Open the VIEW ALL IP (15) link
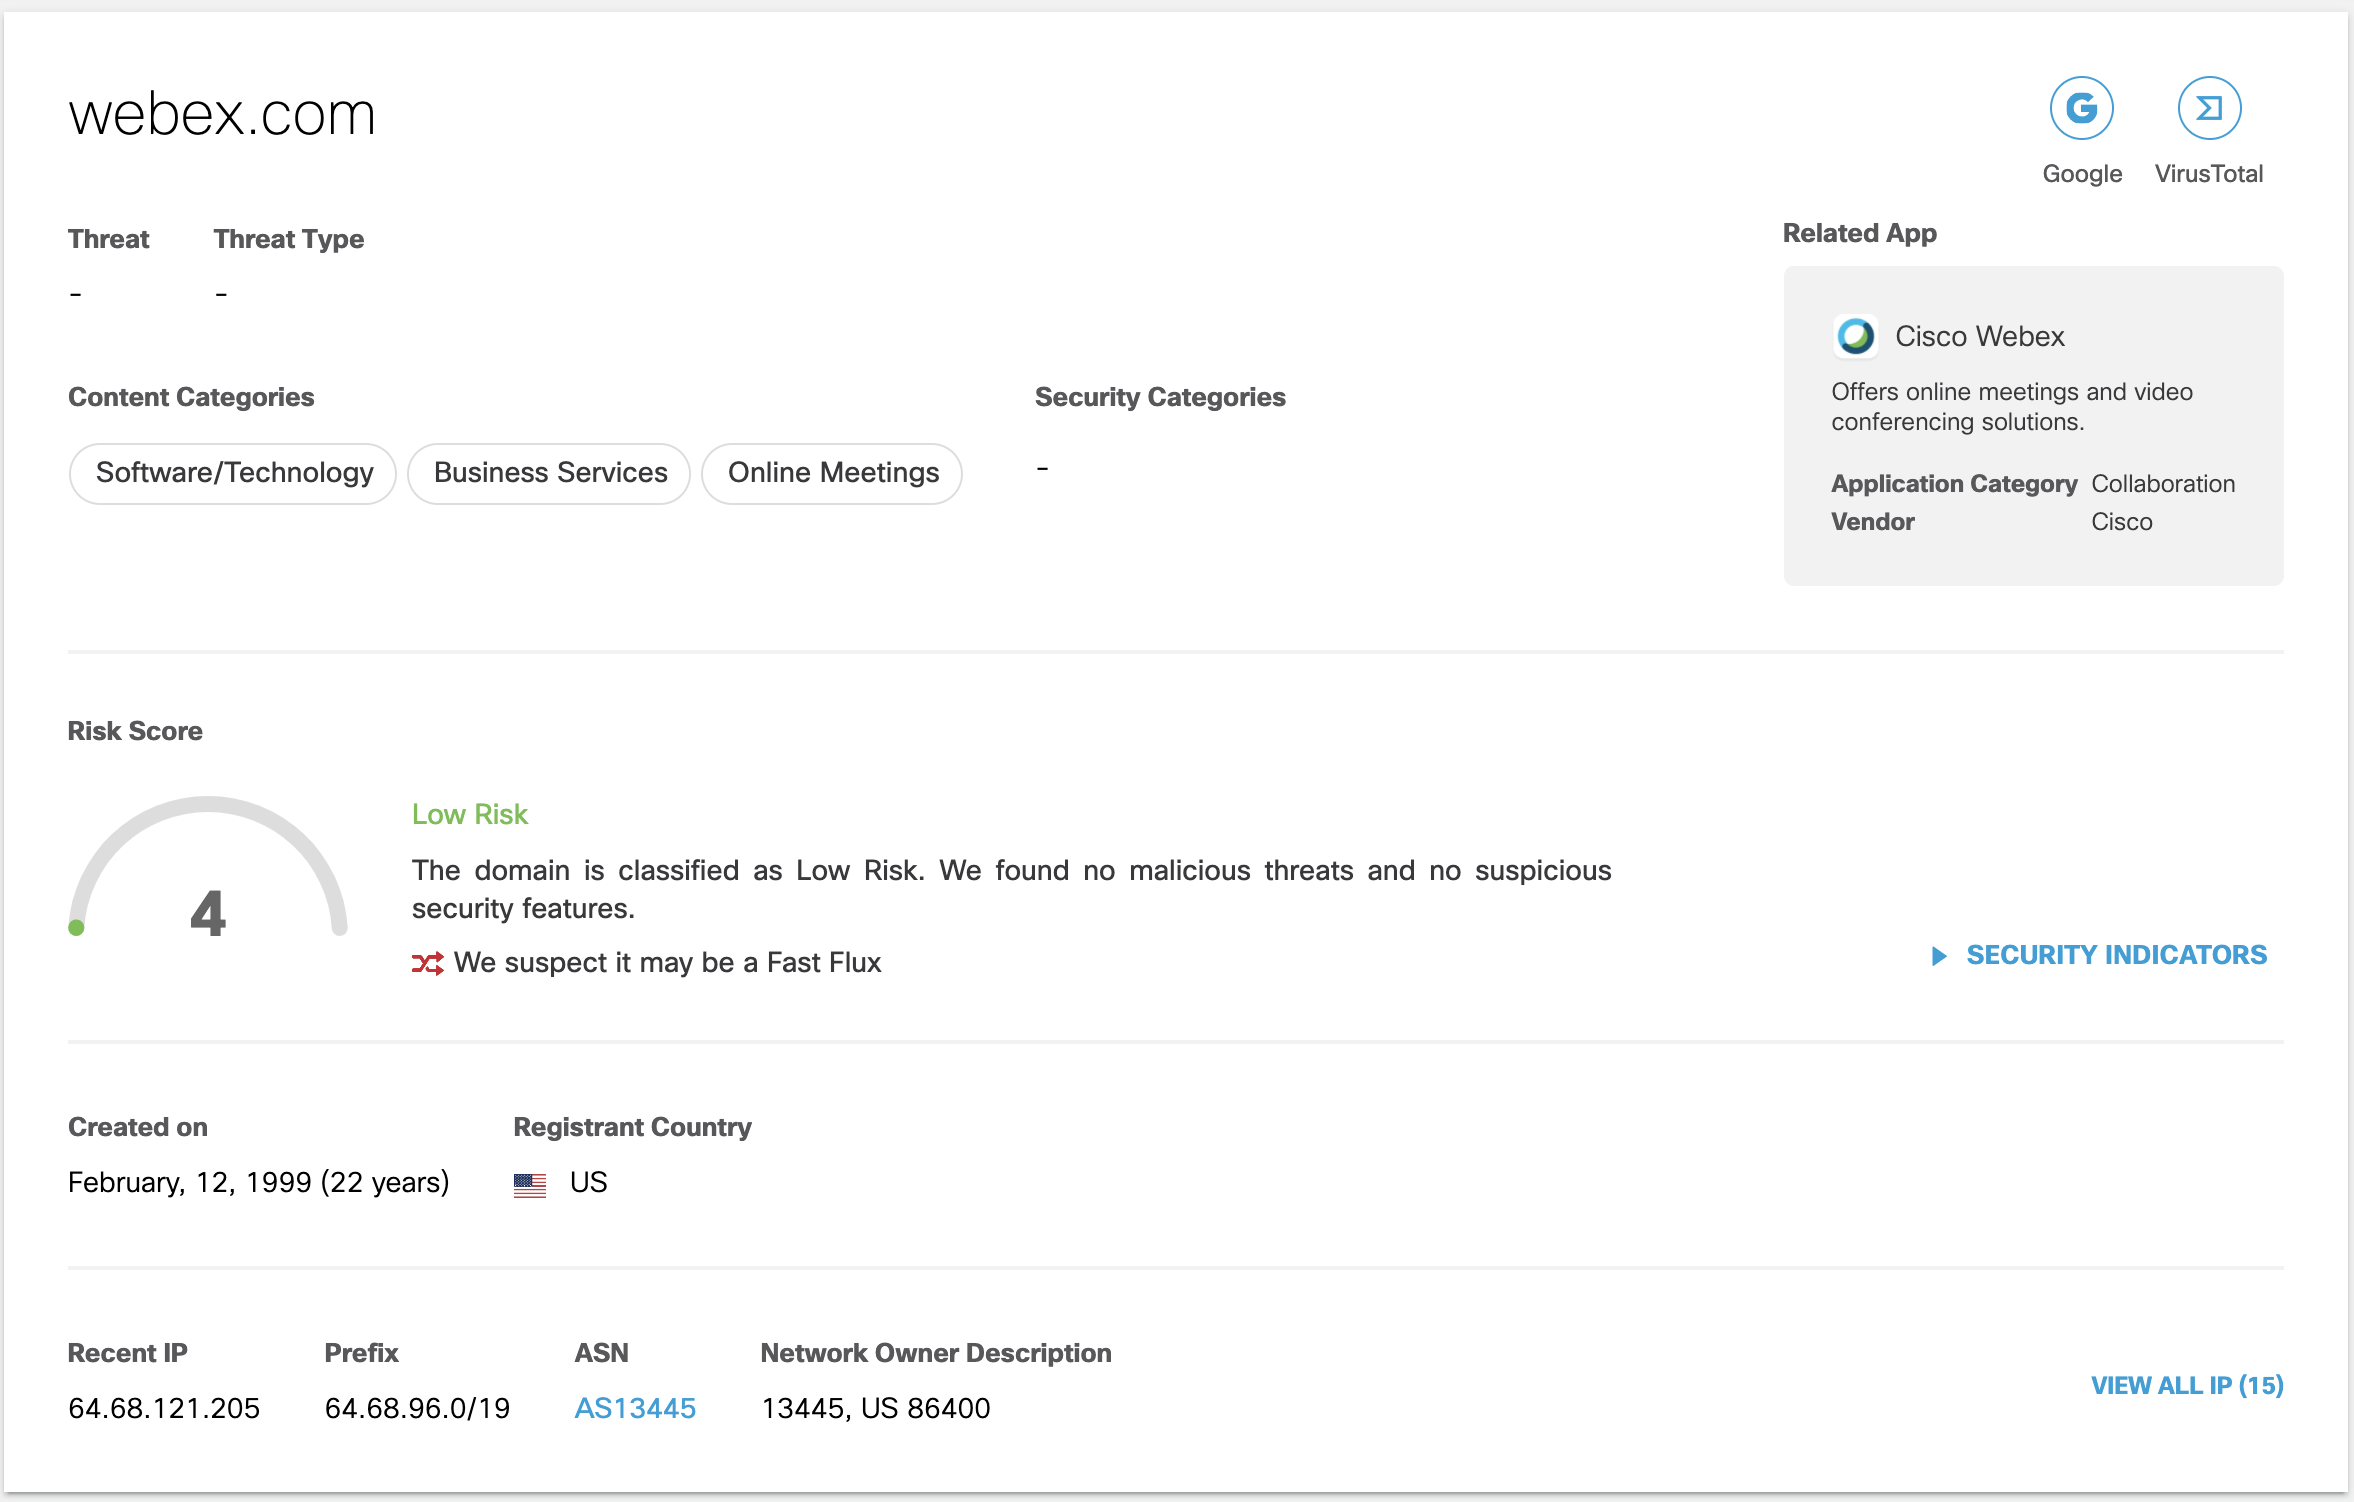Screen dimensions: 2354x1502 (x=2187, y=1385)
